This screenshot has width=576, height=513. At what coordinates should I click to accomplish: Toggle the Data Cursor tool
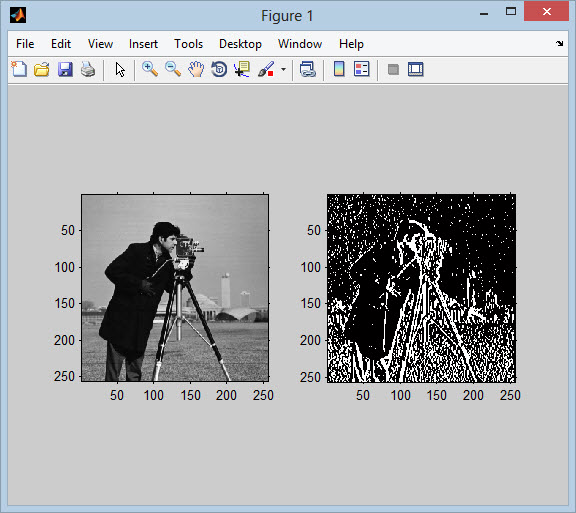coord(242,69)
